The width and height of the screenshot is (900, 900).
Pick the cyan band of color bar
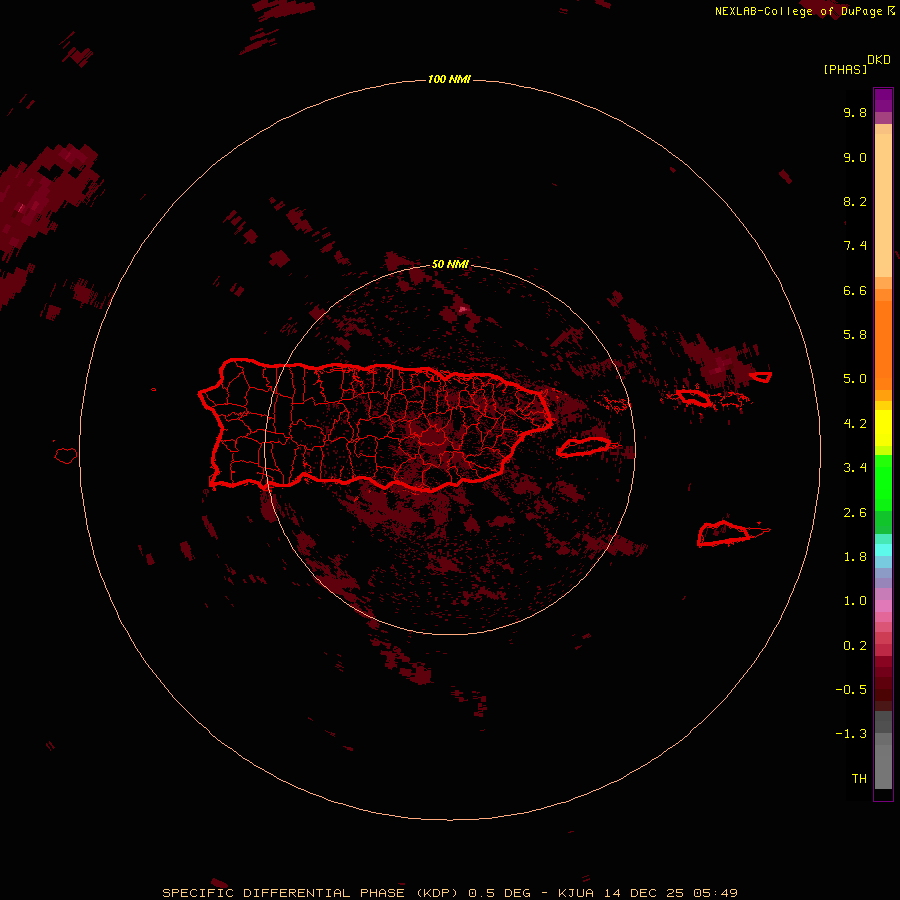tap(883, 550)
